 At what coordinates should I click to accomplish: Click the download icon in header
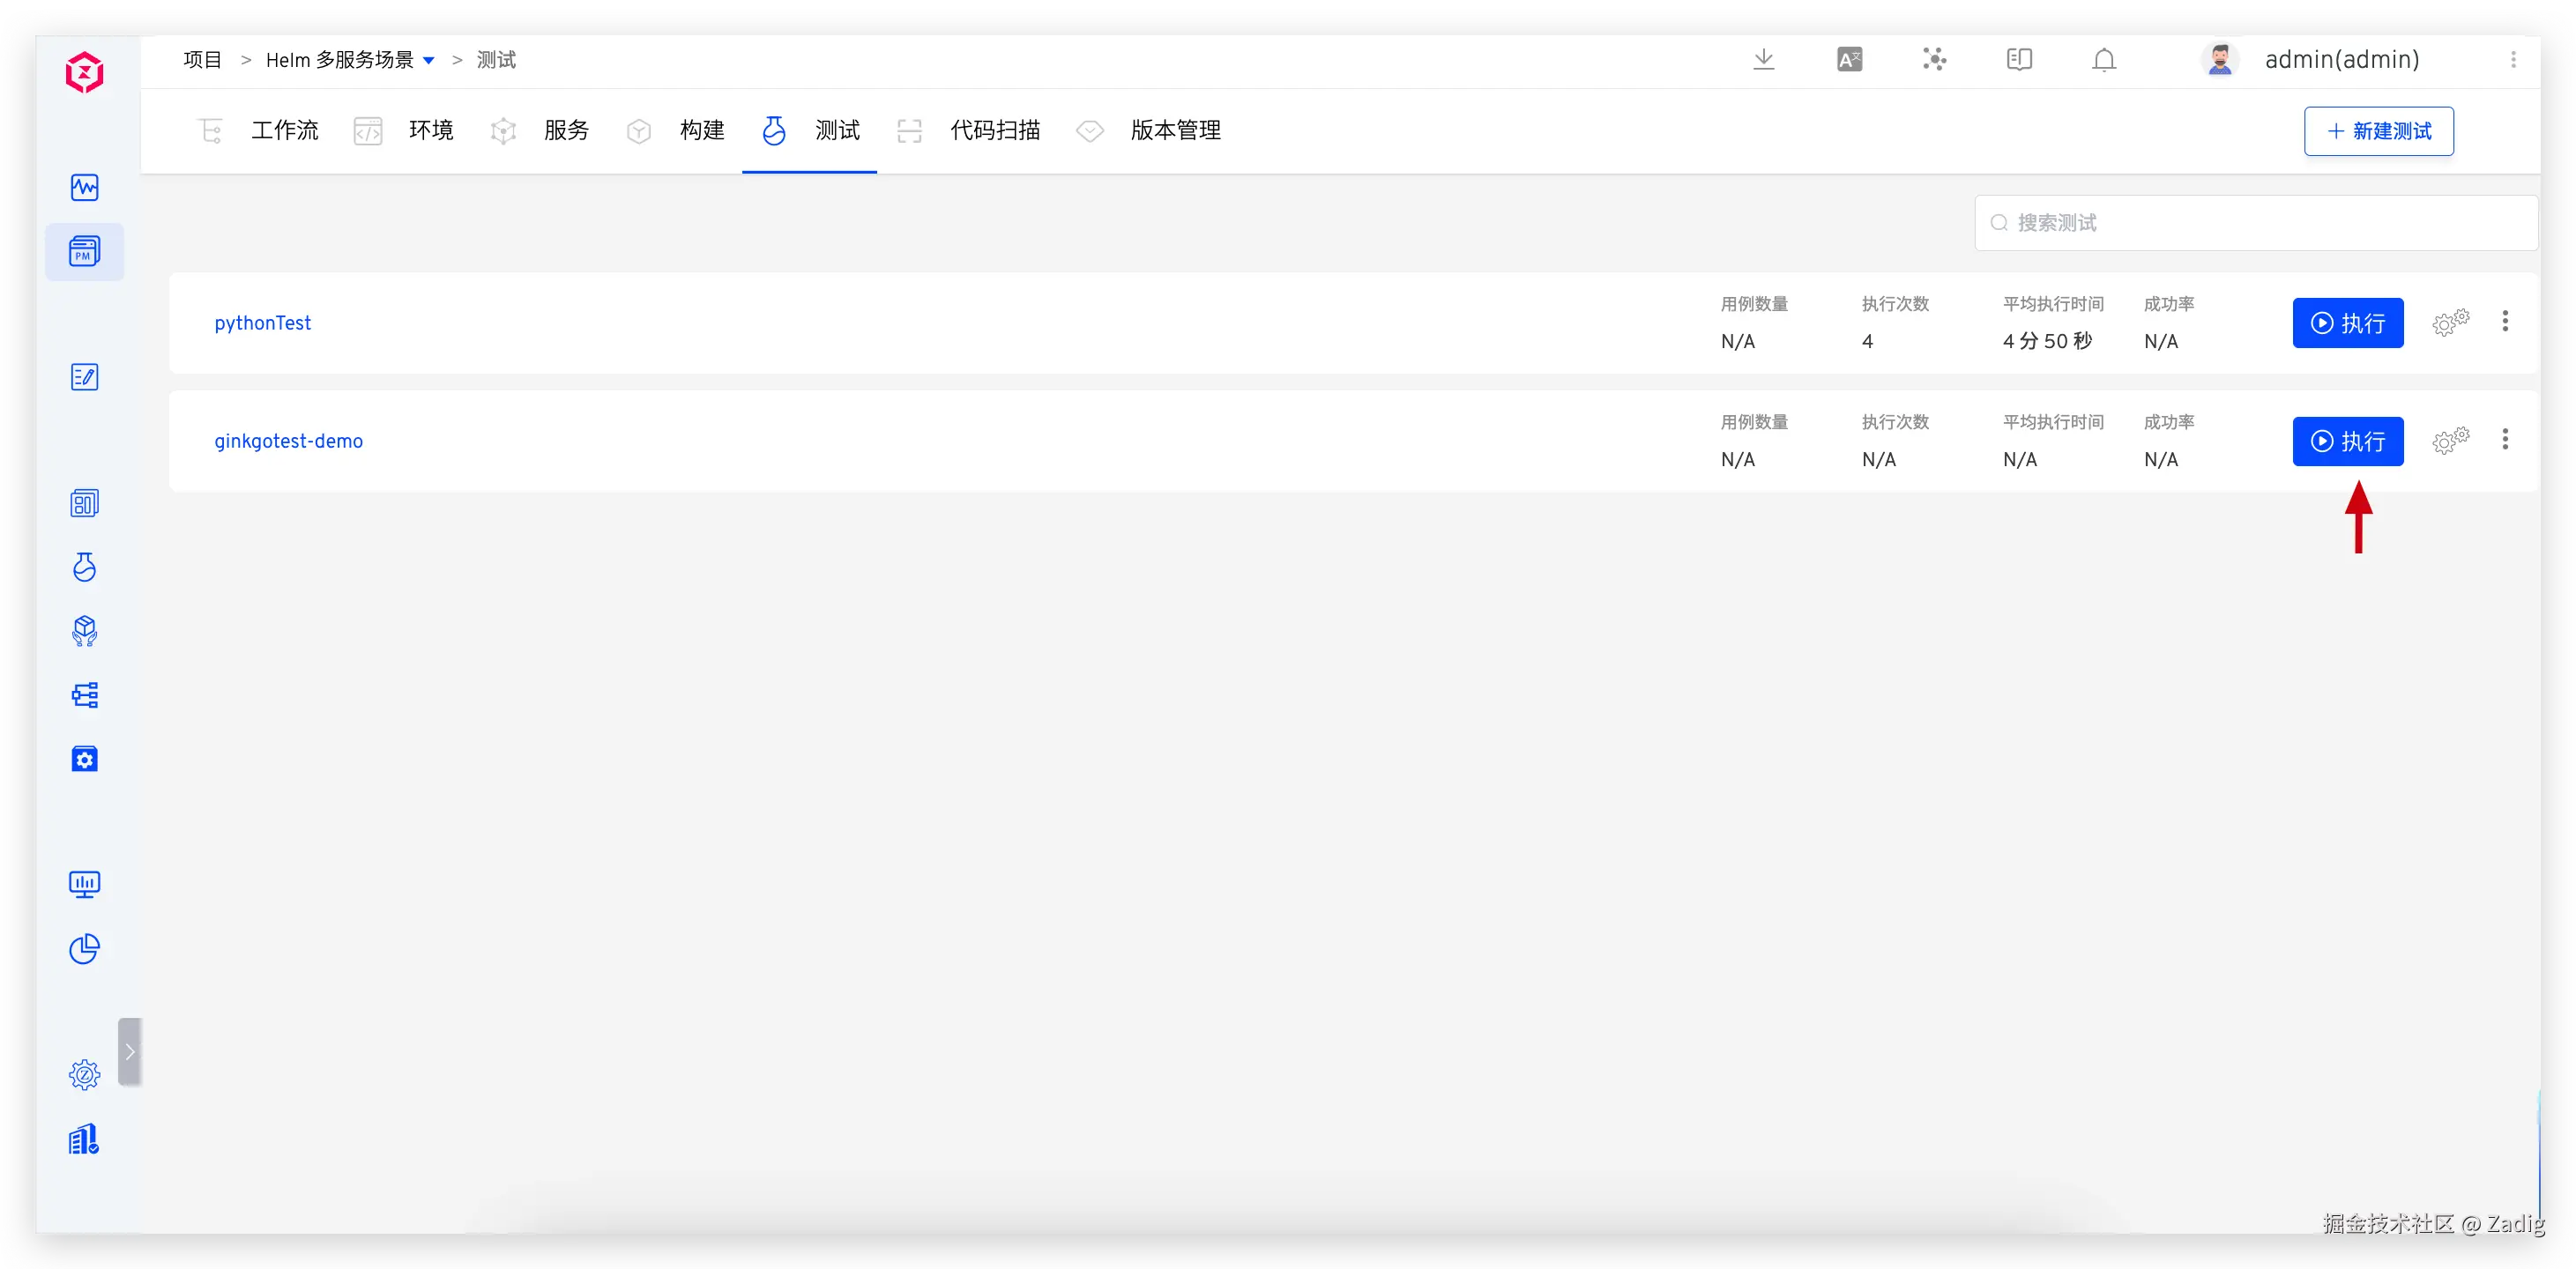[1764, 59]
